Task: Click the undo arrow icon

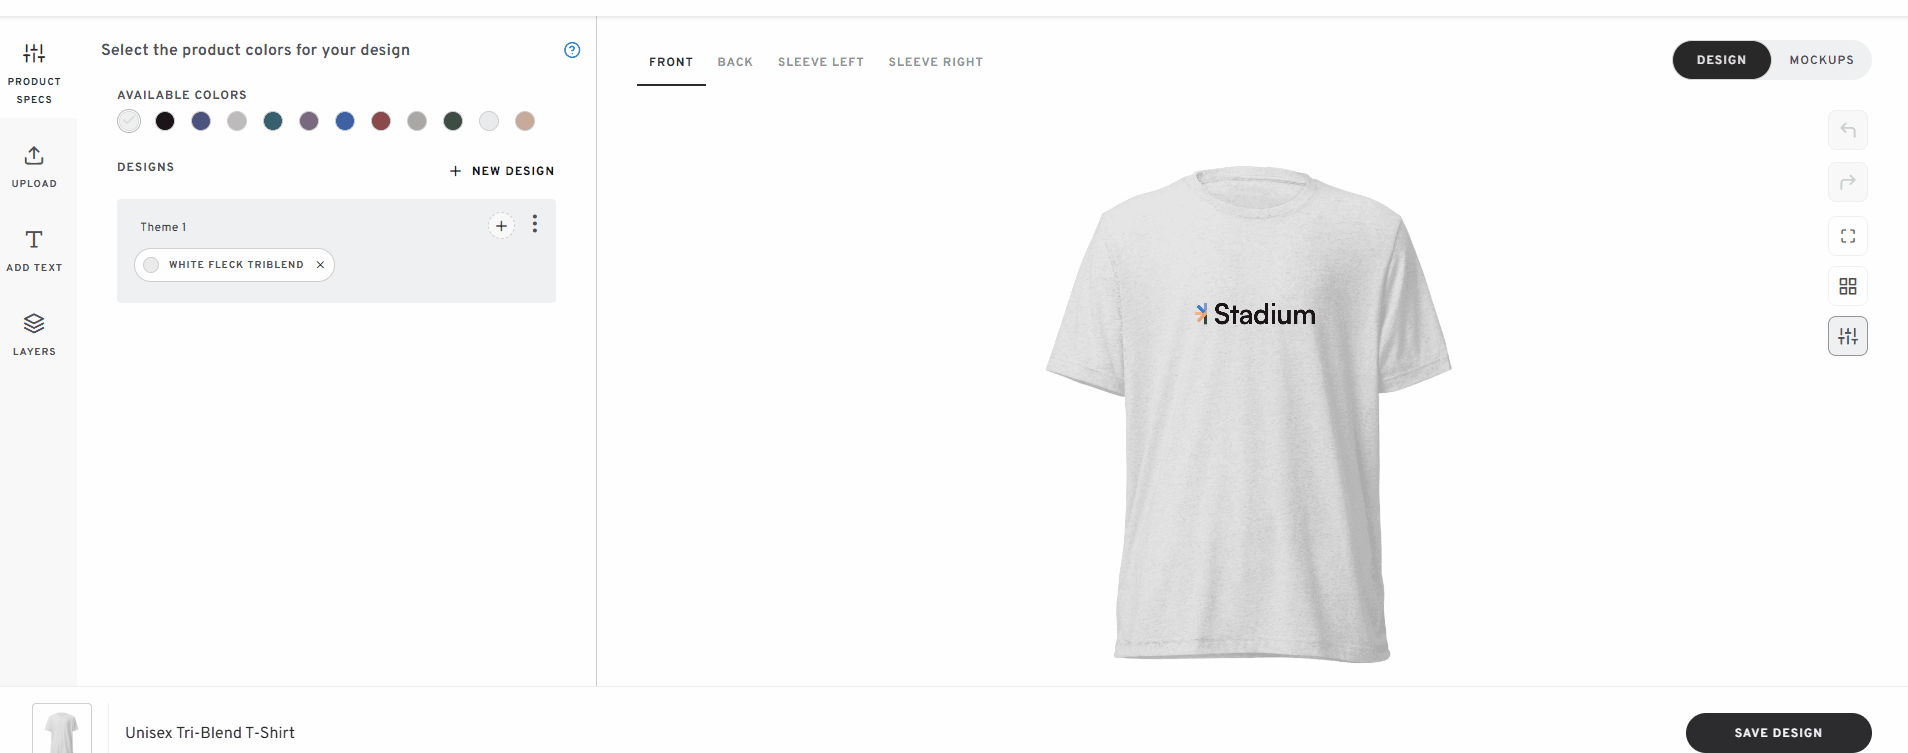Action: tap(1848, 130)
